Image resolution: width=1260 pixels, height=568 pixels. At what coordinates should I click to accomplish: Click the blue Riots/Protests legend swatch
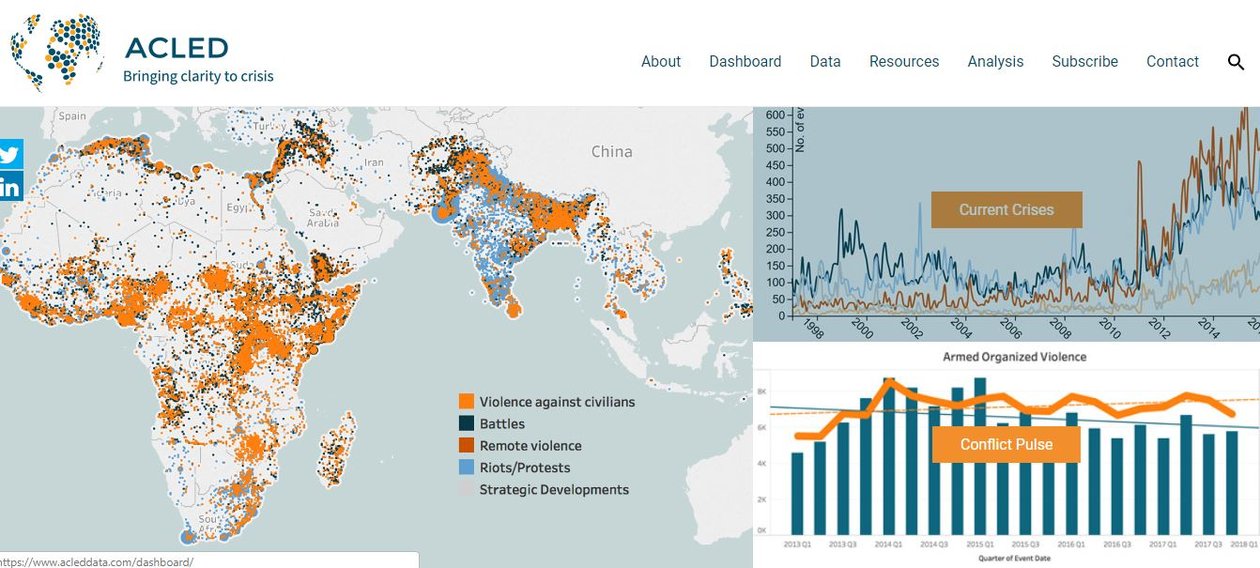(x=466, y=468)
